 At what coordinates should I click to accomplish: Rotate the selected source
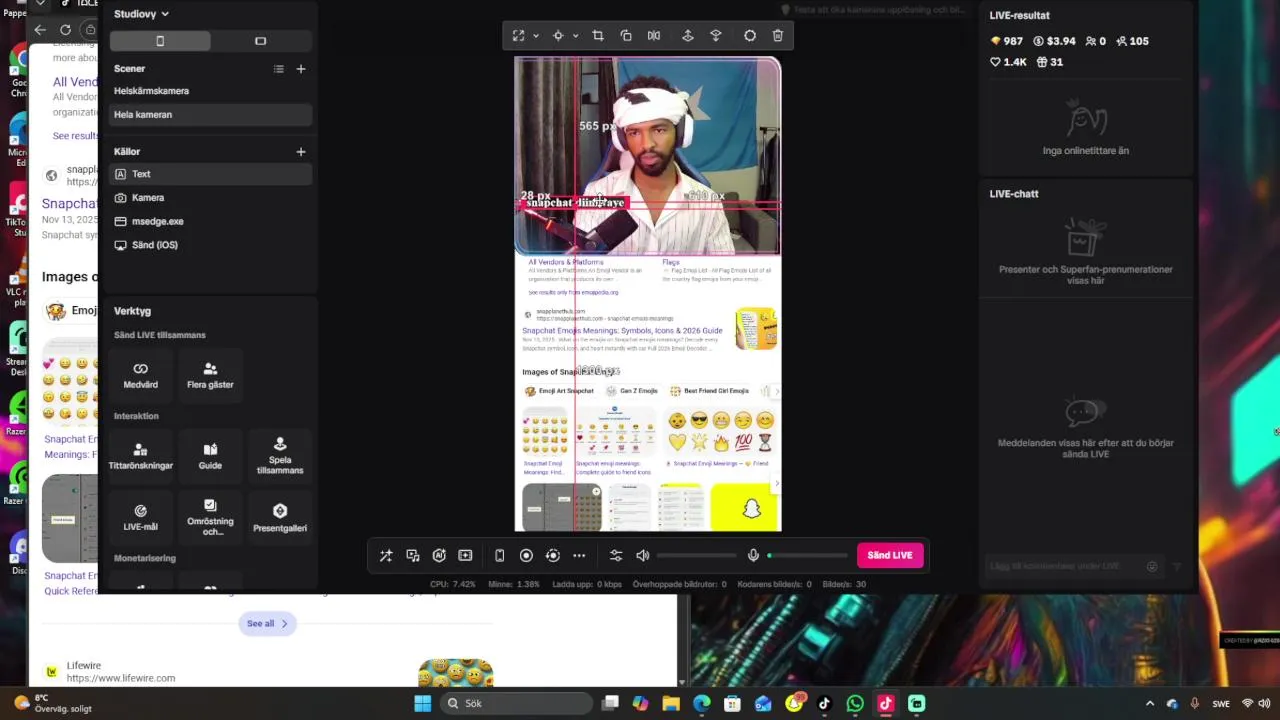pos(626,36)
